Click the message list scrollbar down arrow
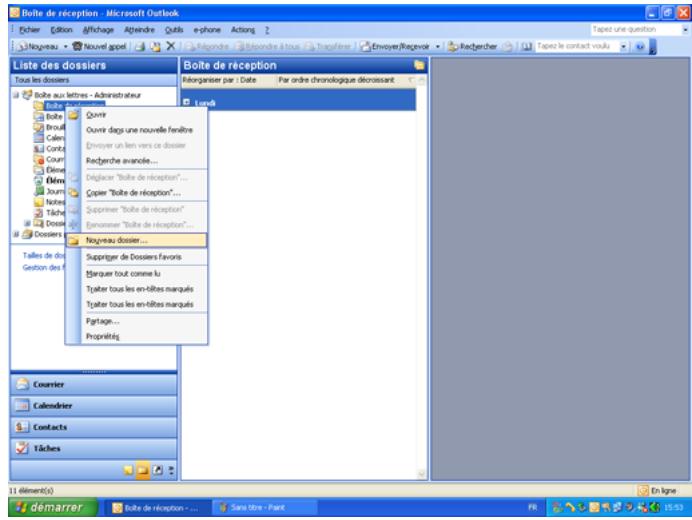Viewport: 692px width, 520px height. pyautogui.click(x=421, y=475)
